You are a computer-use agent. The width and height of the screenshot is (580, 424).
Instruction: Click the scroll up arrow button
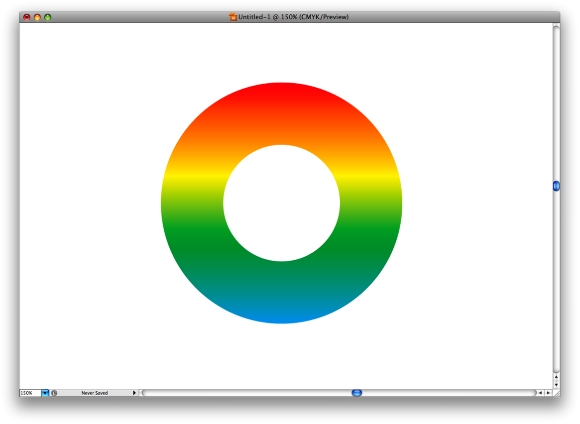click(x=556, y=377)
